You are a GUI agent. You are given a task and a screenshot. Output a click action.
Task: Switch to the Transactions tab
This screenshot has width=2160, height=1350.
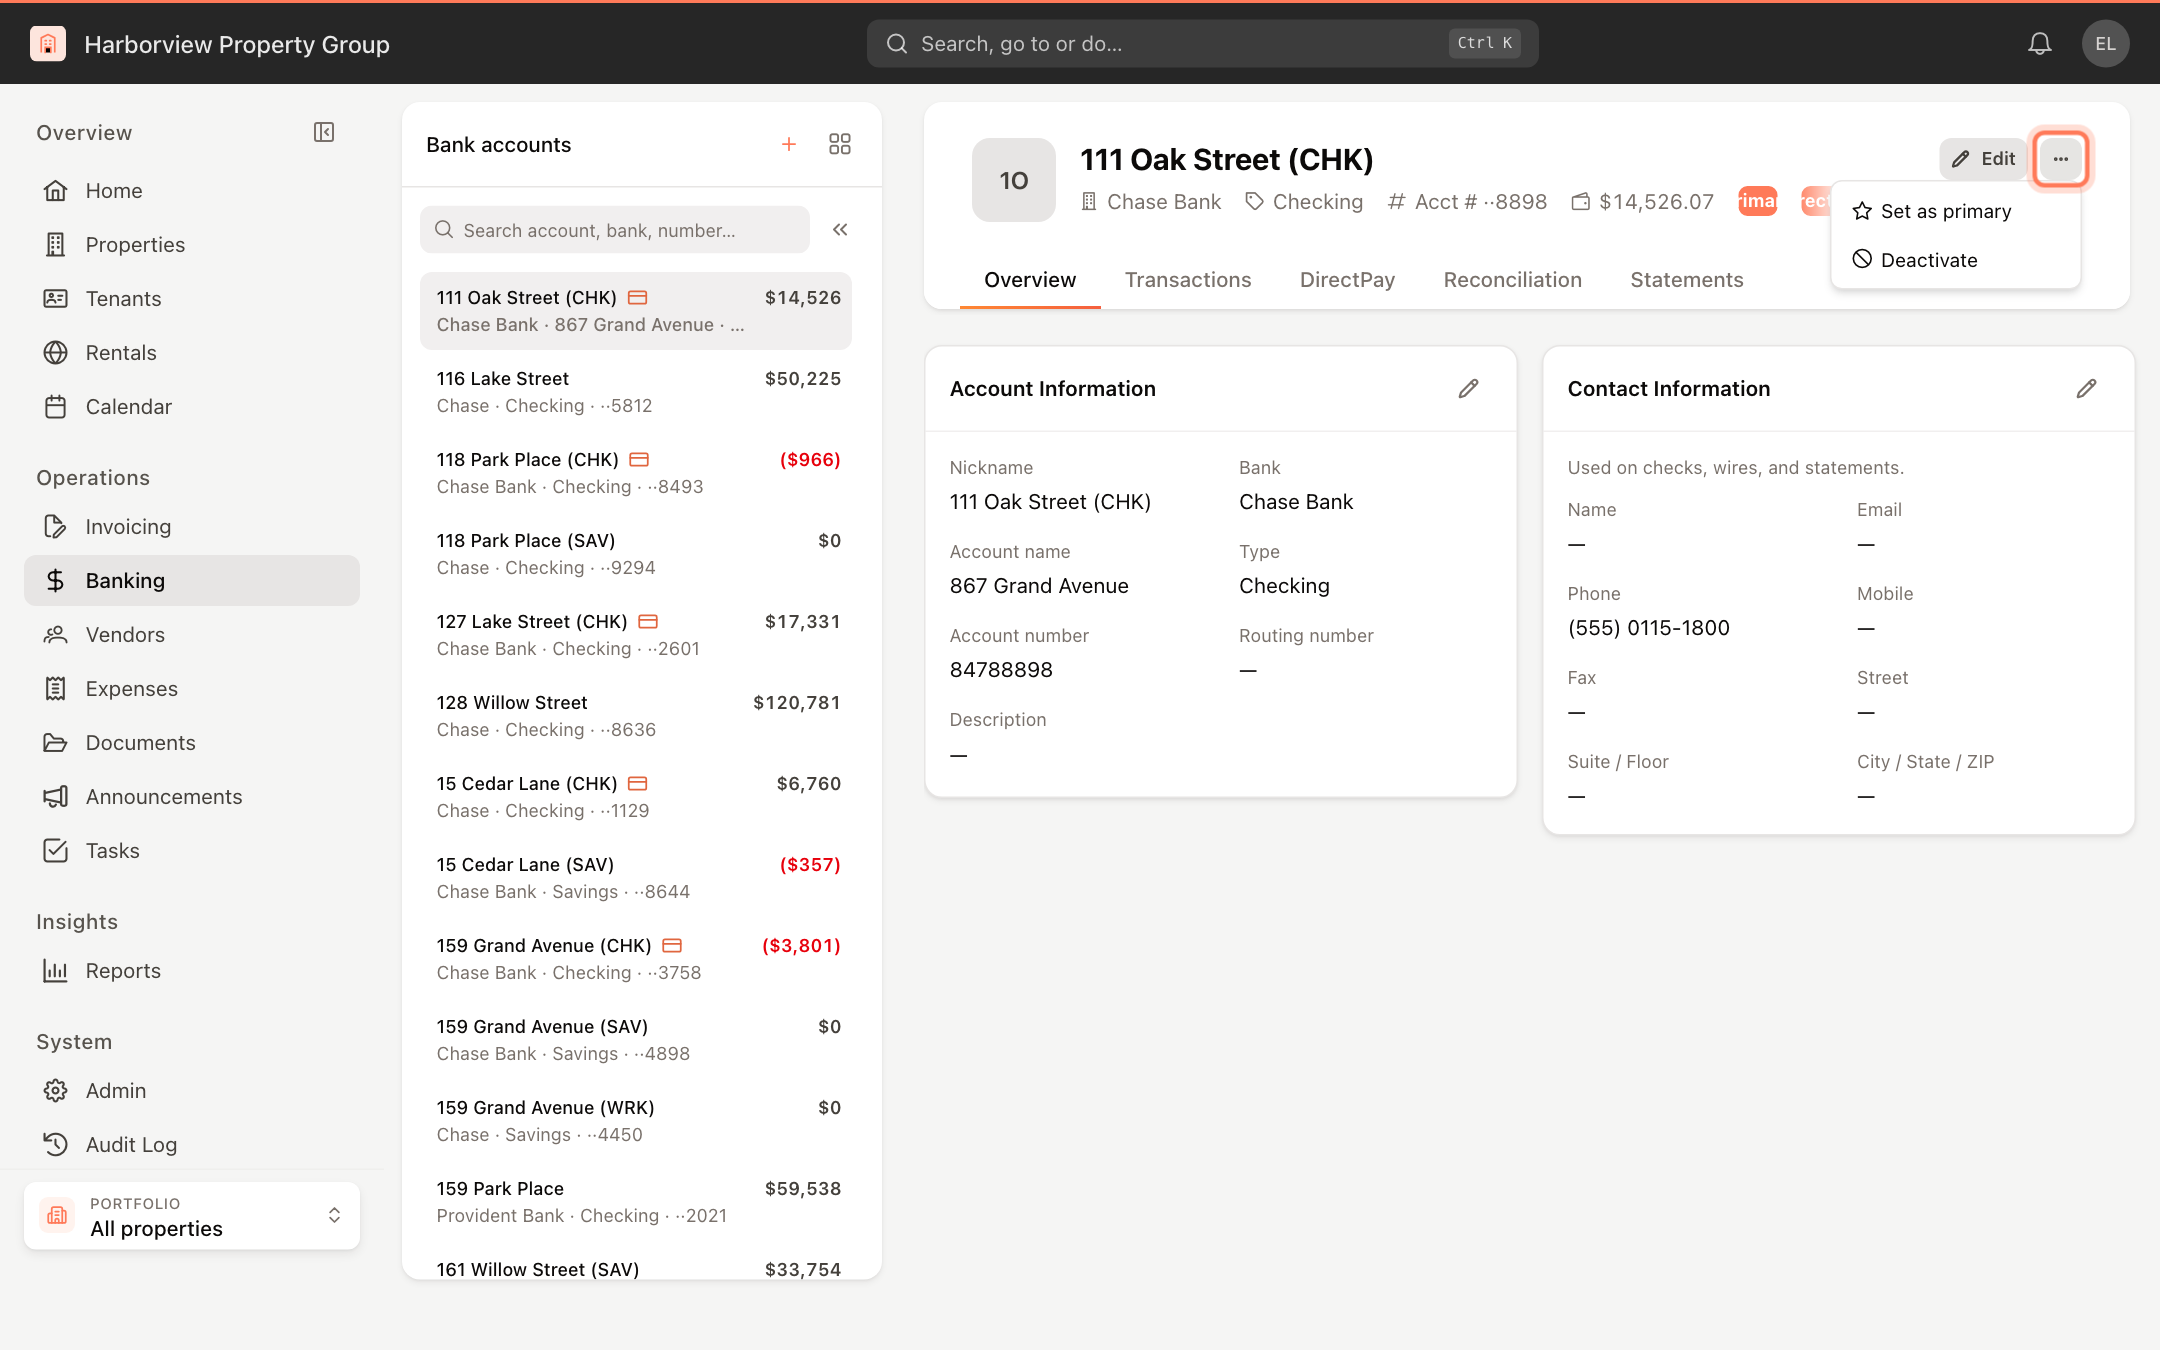pyautogui.click(x=1188, y=281)
